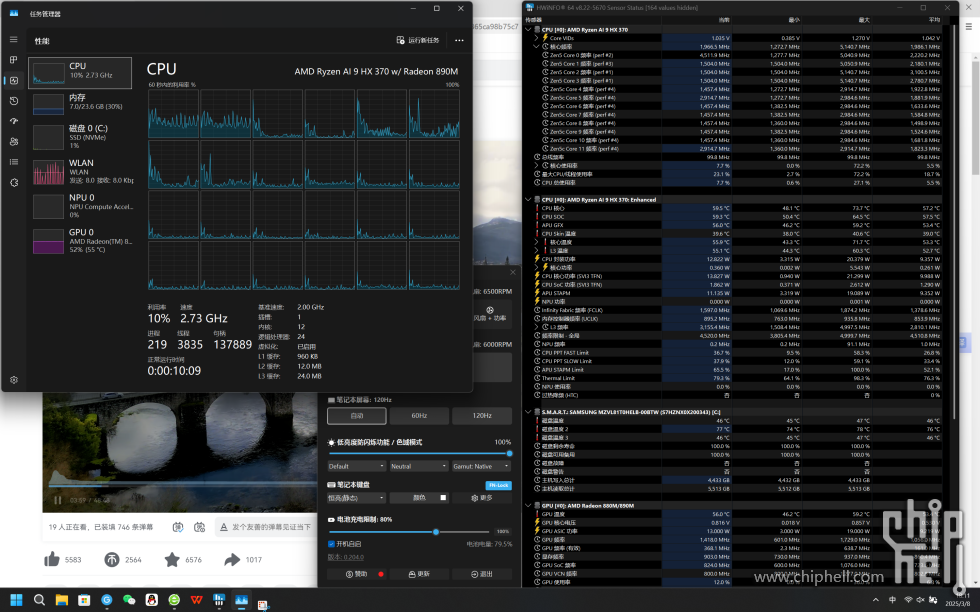The height and width of the screenshot is (612, 980).
Task: Toggle FN-Lock keyboard switch
Action: (x=498, y=485)
